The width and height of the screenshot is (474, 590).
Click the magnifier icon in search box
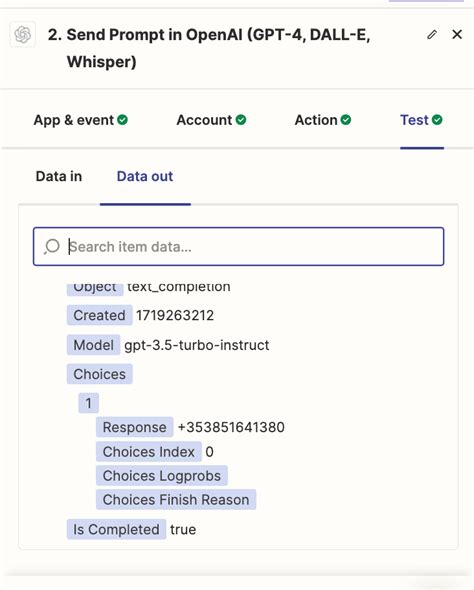click(x=52, y=247)
